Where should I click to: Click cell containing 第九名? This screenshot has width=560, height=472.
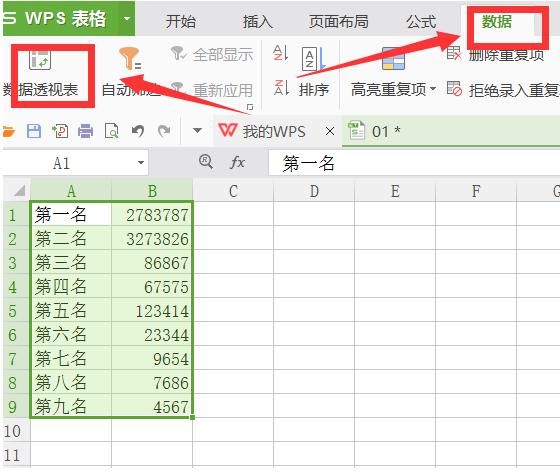tap(71, 406)
